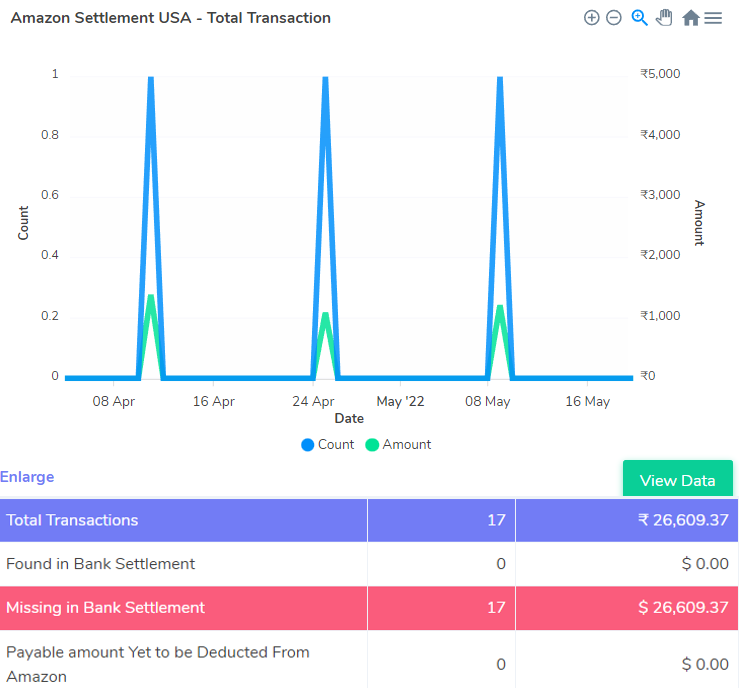Click the May '22 x-axis label
The height and width of the screenshot is (688, 739).
click(400, 401)
